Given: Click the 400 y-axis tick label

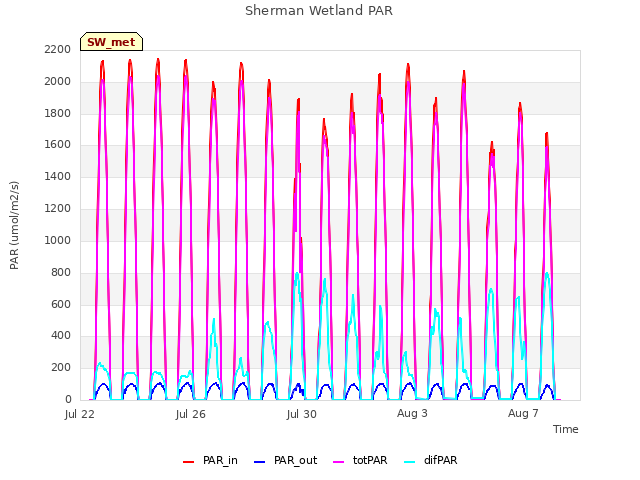Looking at the screenshot, I should pyautogui.click(x=61, y=336).
